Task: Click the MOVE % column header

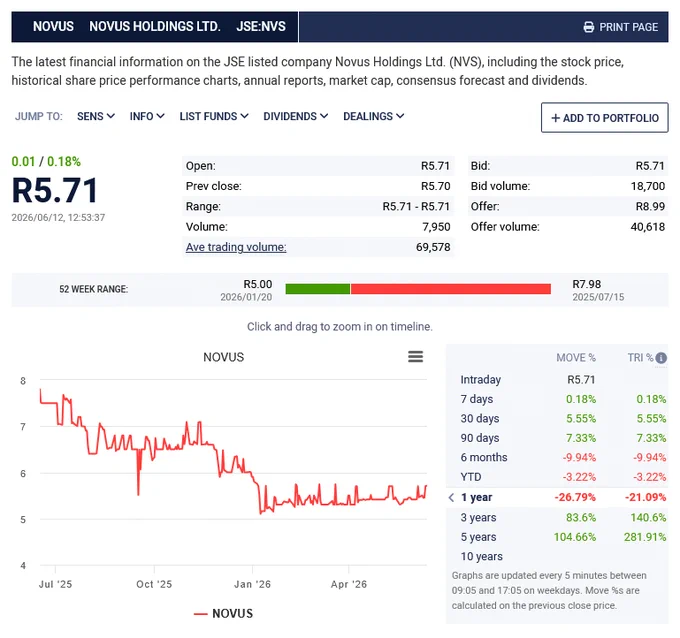Action: click(576, 358)
